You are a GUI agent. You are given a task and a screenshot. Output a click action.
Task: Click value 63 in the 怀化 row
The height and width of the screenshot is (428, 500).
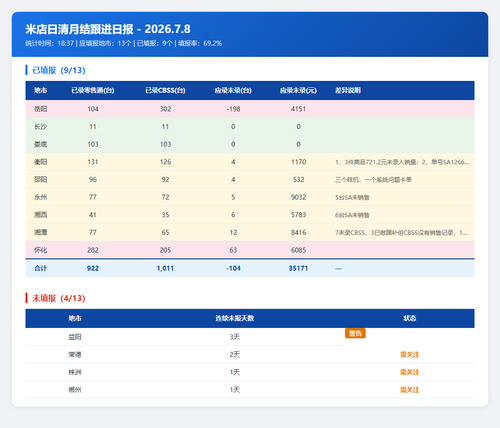tap(233, 250)
